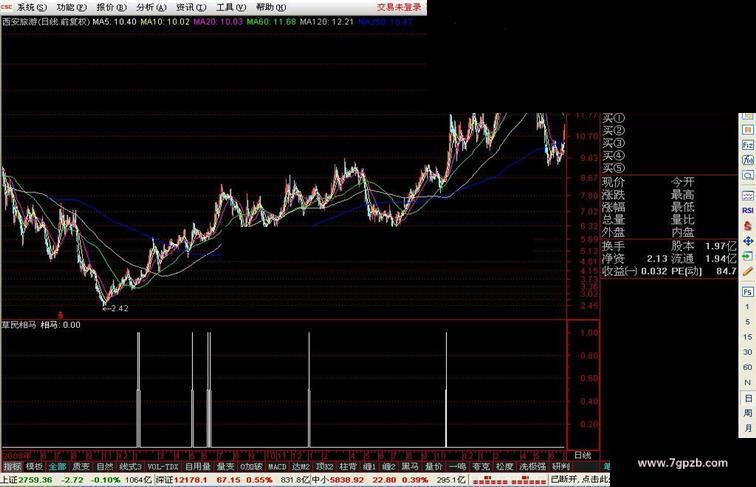
Task: Select the monthly 月 period button
Action: pos(747,428)
